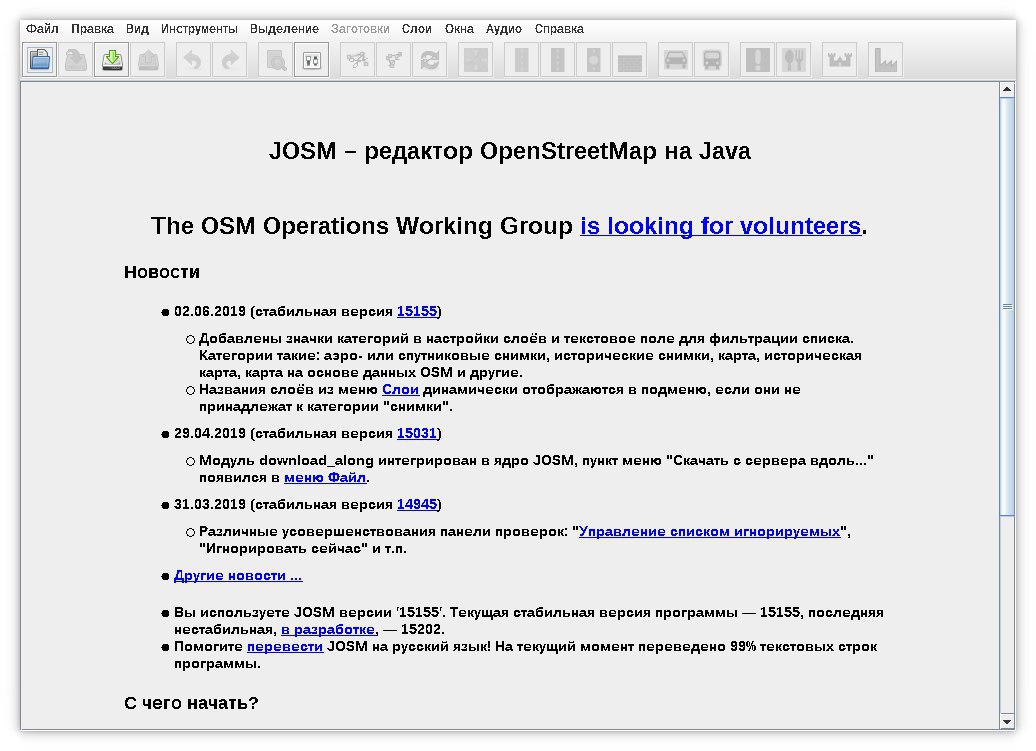
Task: Click the circular arrows refresh icon
Action: tap(429, 60)
